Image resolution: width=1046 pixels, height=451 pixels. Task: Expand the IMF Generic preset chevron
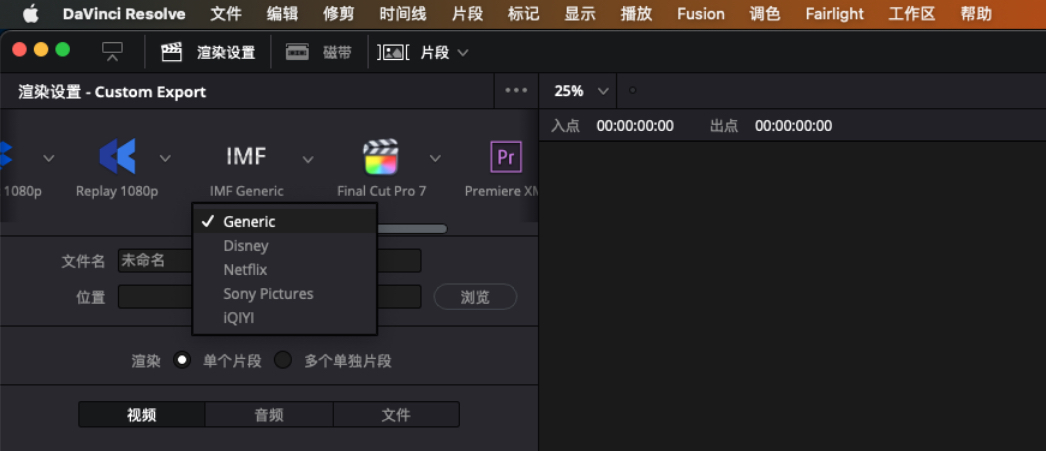point(308,159)
